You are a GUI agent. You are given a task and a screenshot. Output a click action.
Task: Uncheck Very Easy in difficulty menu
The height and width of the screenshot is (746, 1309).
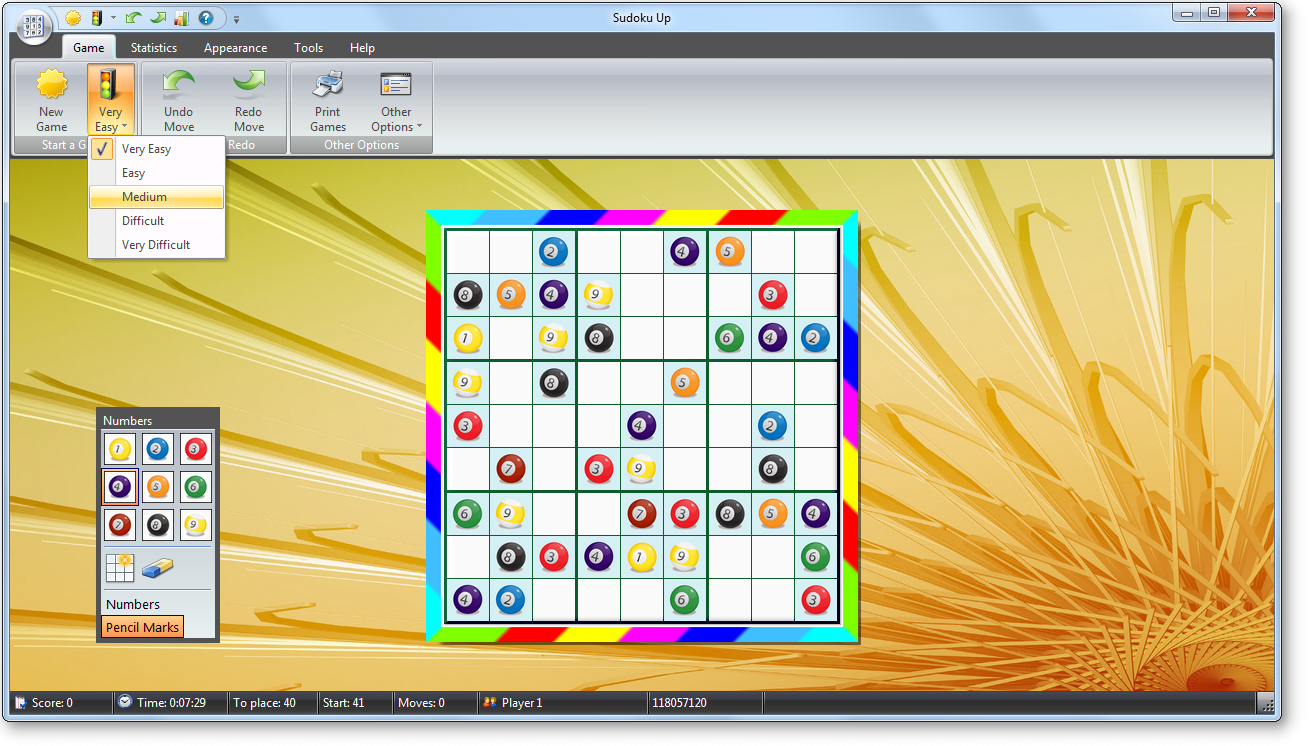click(x=146, y=148)
